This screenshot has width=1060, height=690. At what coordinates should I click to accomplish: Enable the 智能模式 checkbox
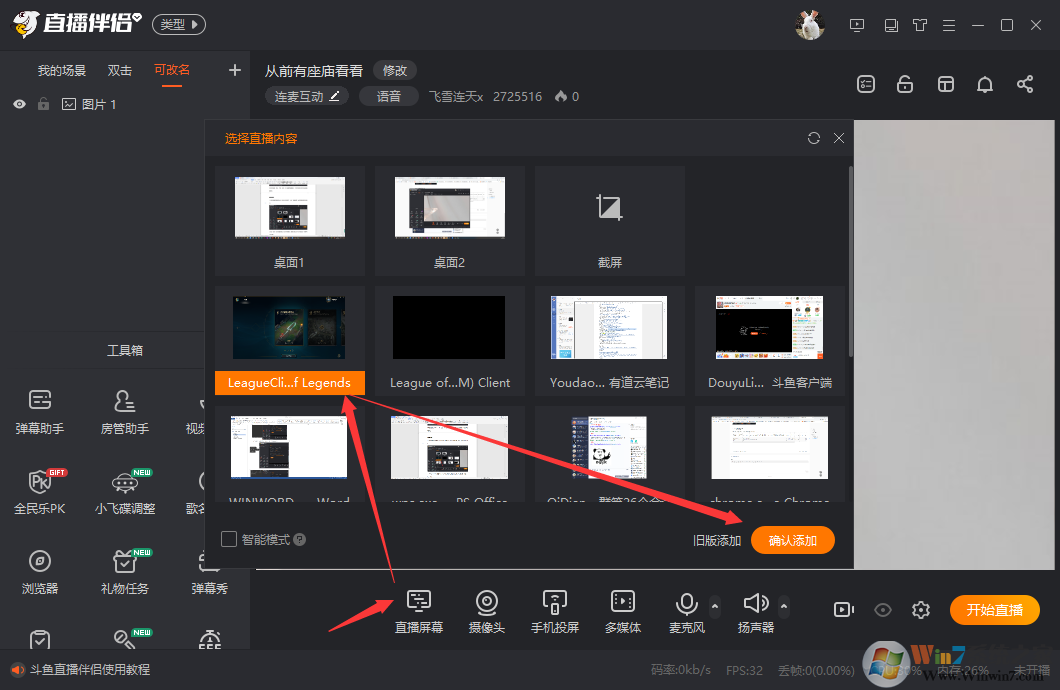click(x=228, y=537)
